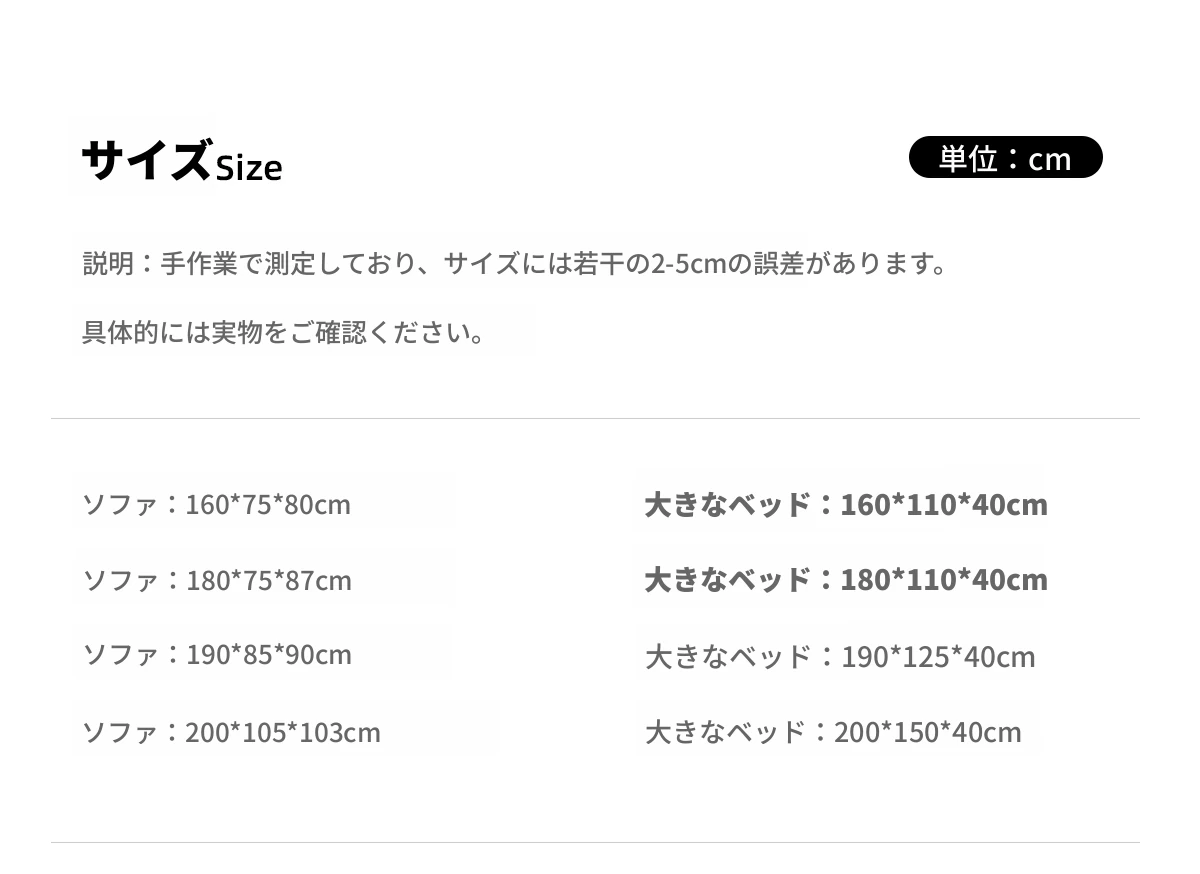
Task: Click the word Size next to サイズ
Action: tap(249, 168)
